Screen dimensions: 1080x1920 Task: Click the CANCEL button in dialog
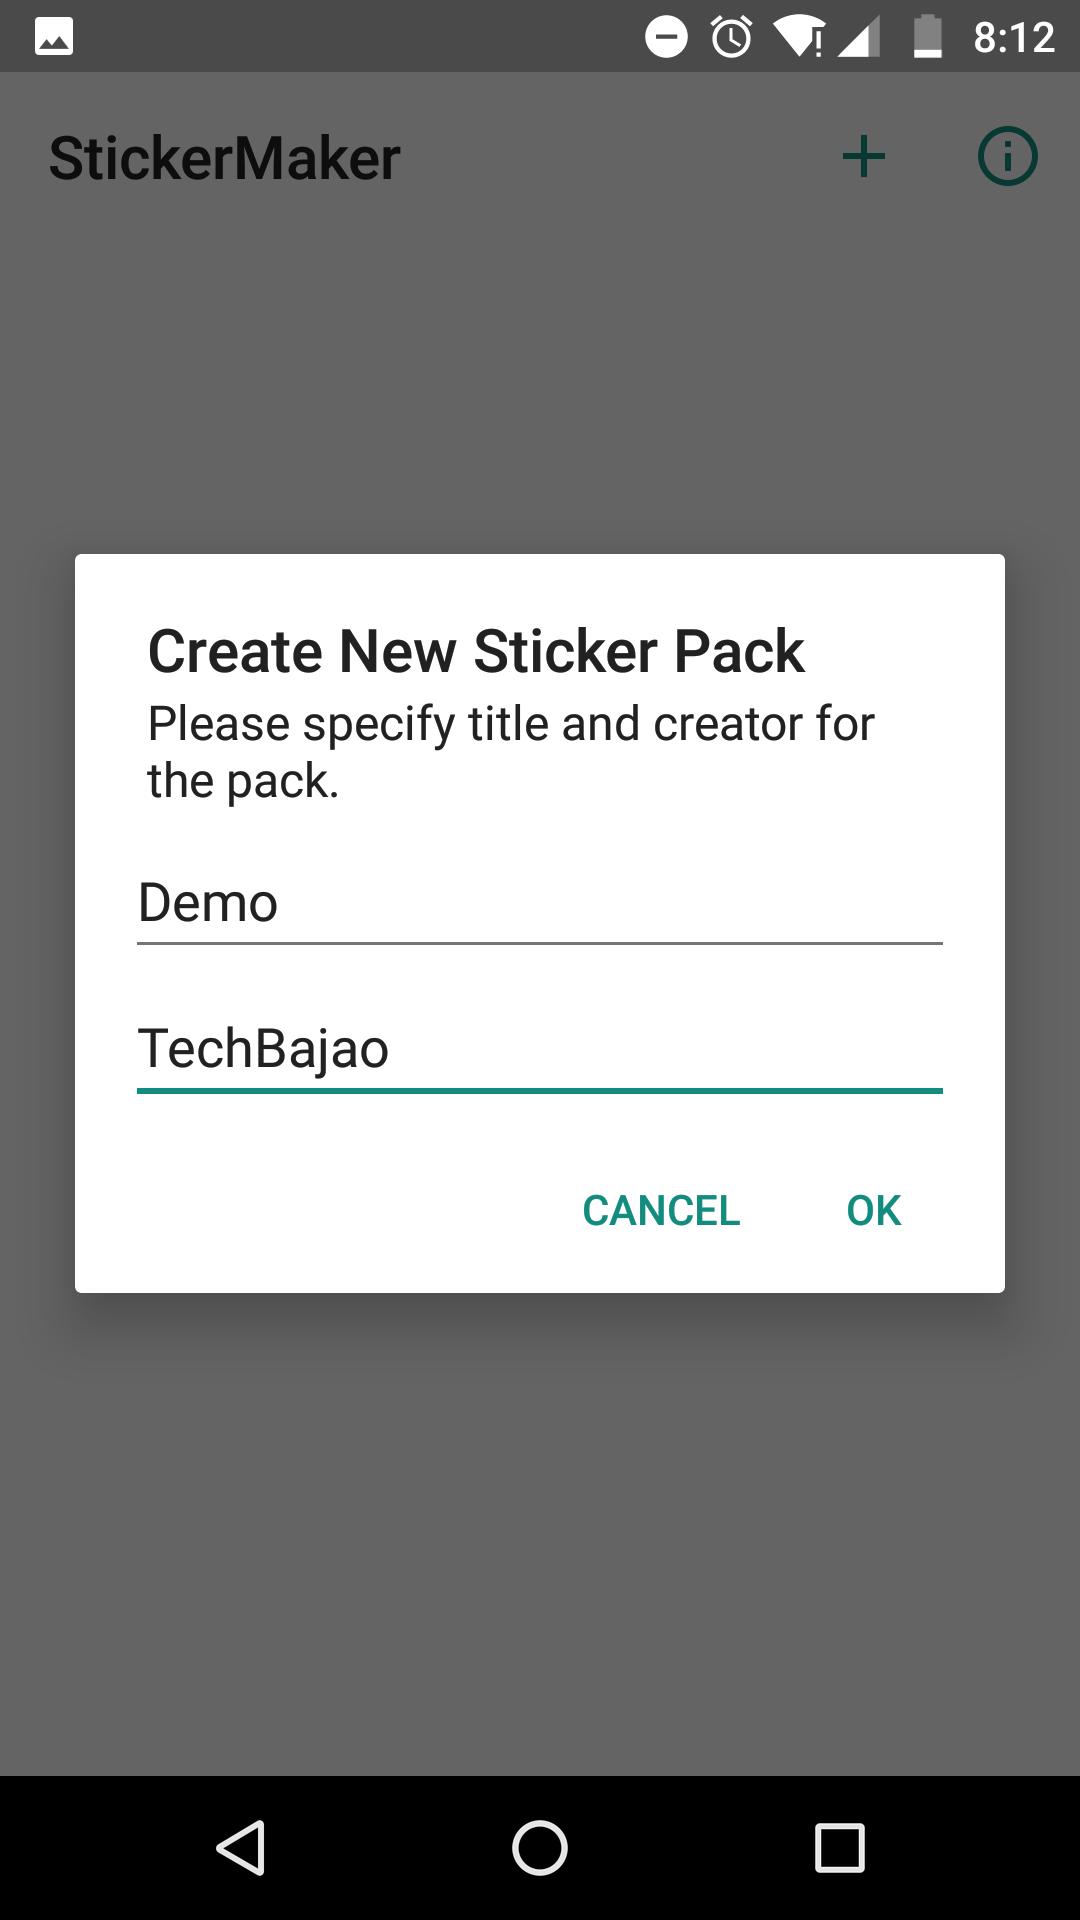(x=661, y=1210)
